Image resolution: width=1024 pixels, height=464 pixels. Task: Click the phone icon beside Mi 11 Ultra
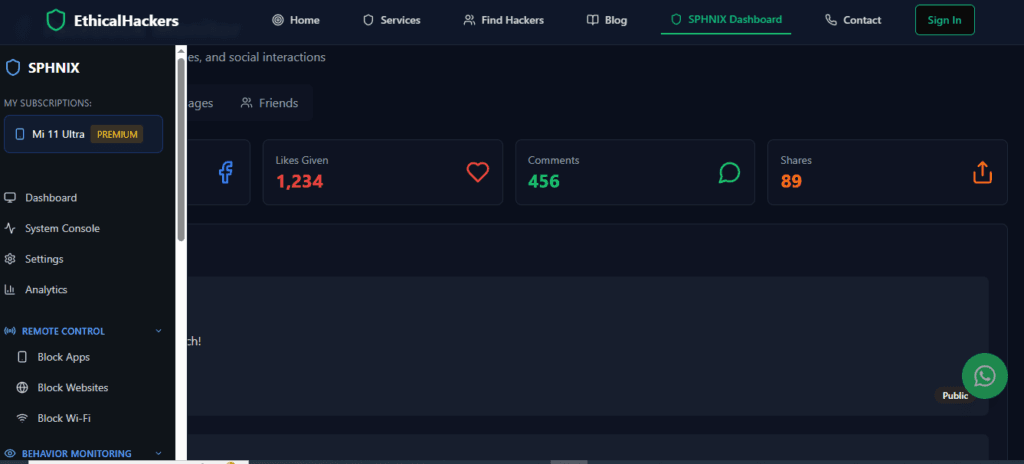pos(20,134)
